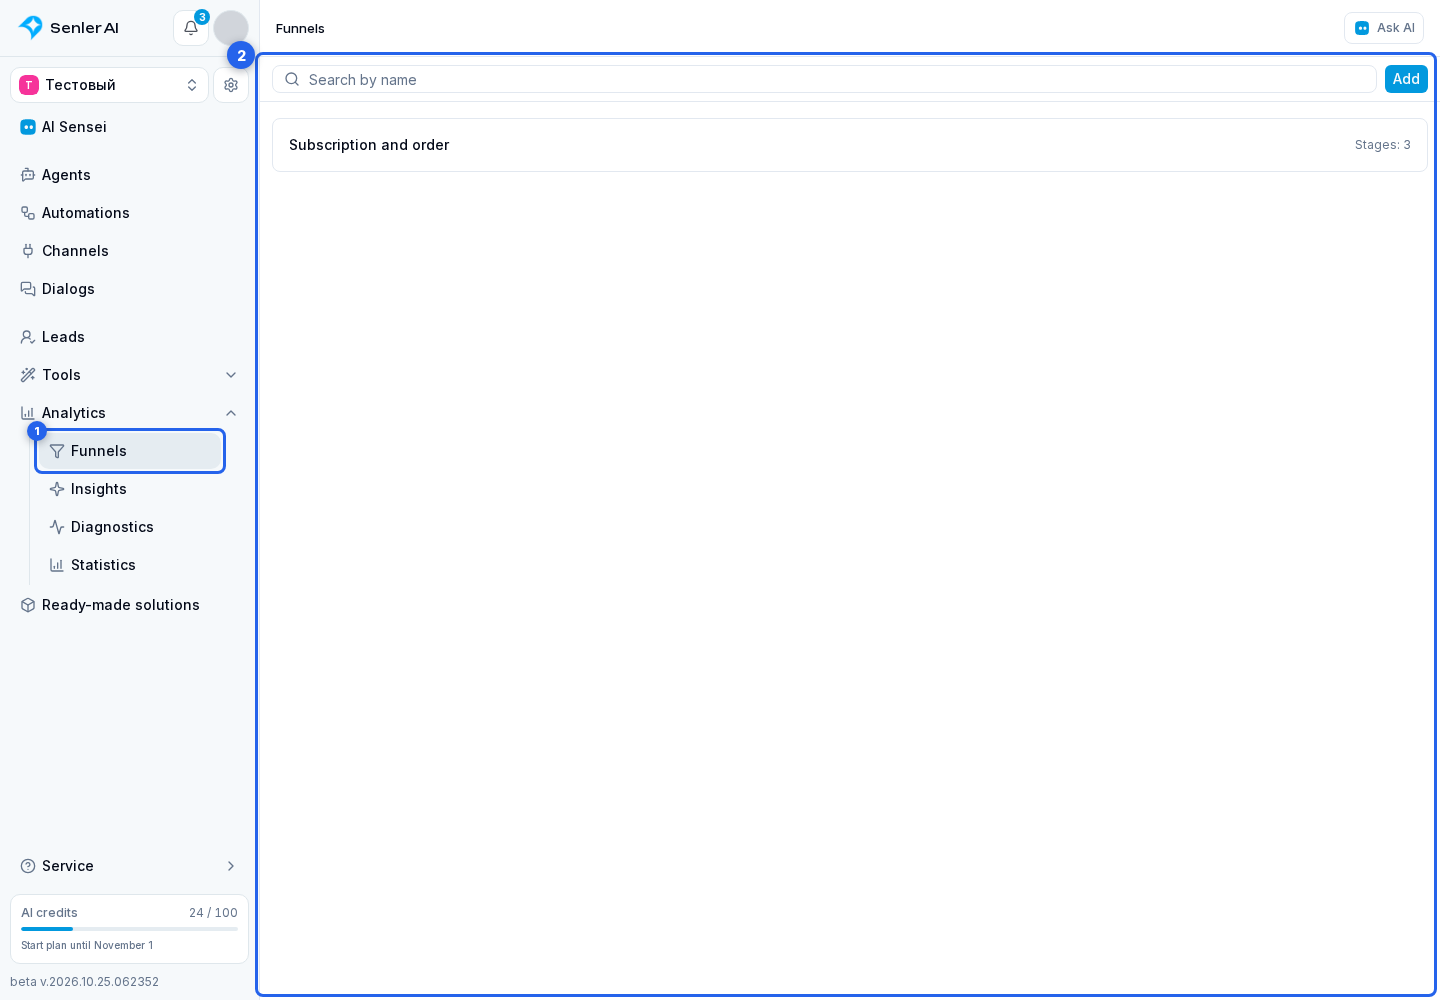
Task: Open workspace settings gear icon
Action: 231,85
